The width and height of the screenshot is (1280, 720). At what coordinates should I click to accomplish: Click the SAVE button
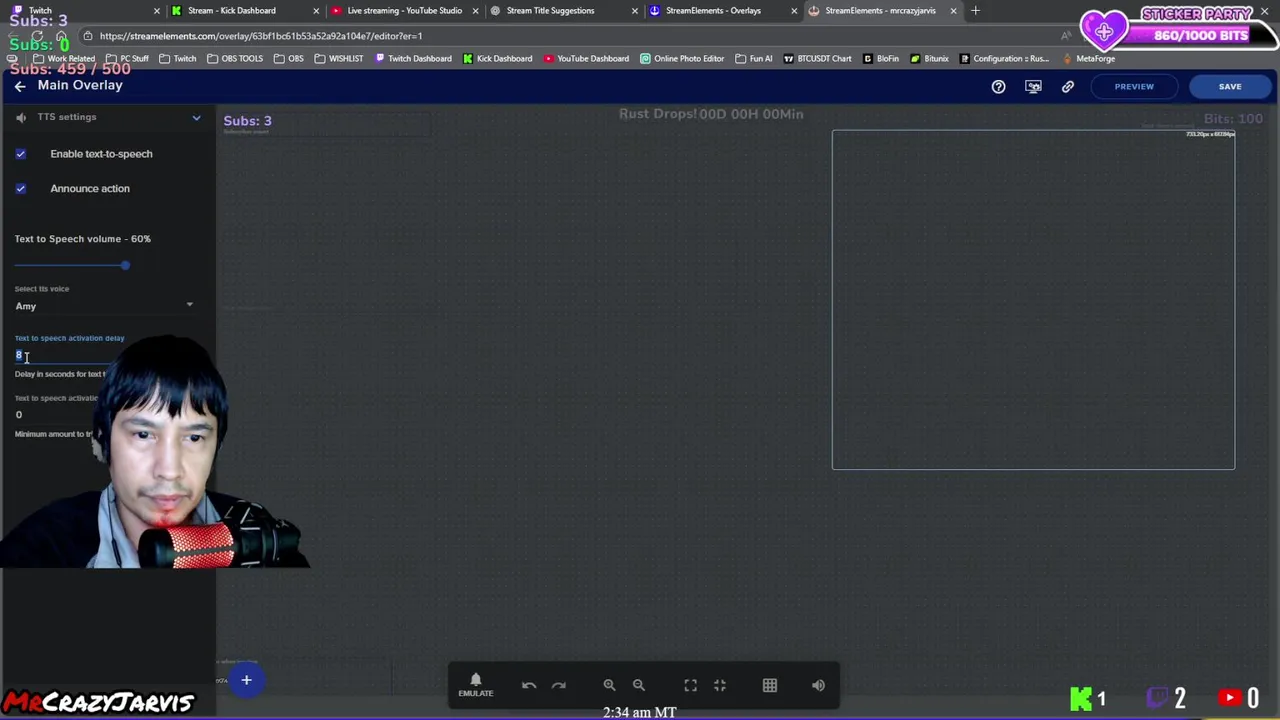[x=1230, y=86]
